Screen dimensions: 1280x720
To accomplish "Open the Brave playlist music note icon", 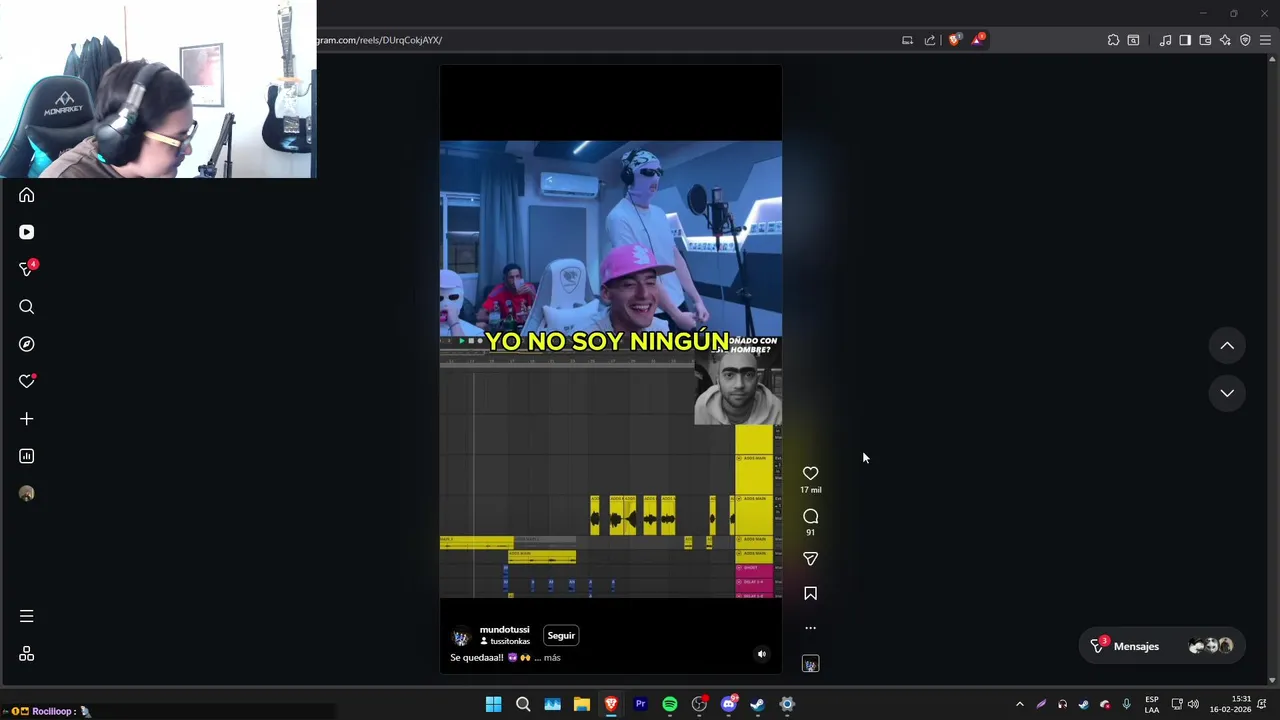I will tap(1165, 40).
